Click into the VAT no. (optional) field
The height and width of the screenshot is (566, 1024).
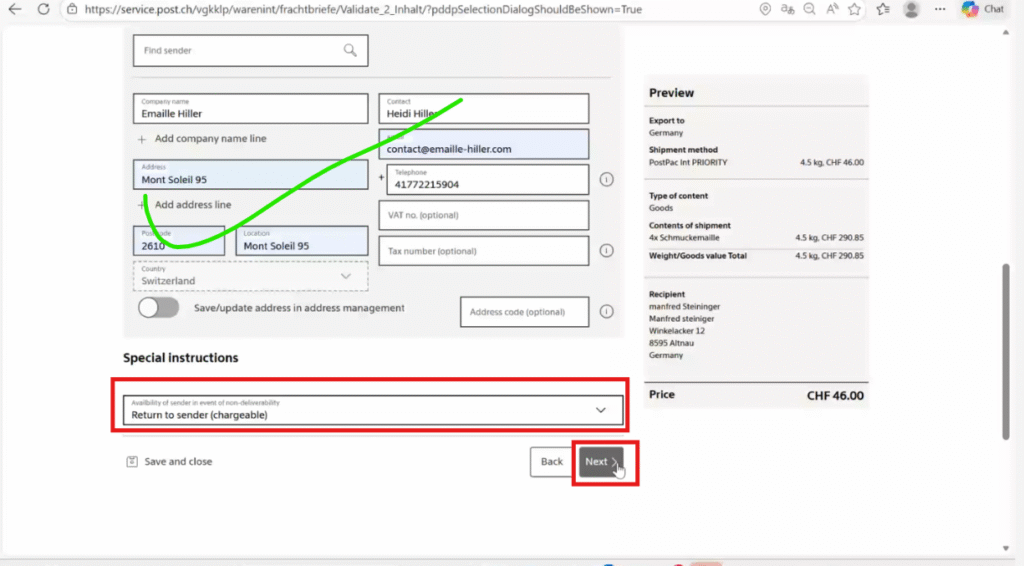[483, 215]
